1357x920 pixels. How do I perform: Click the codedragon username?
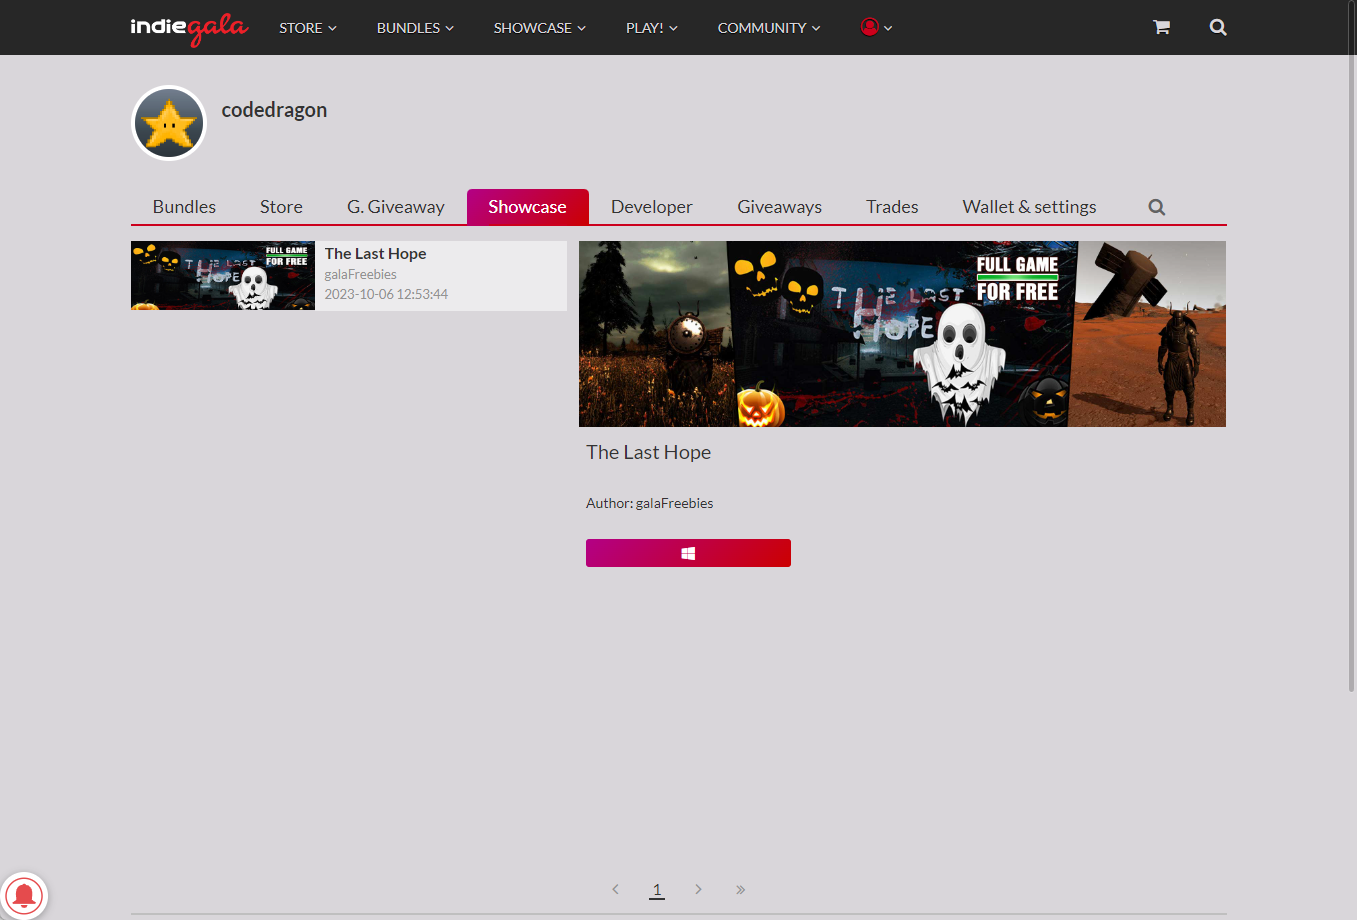(274, 110)
